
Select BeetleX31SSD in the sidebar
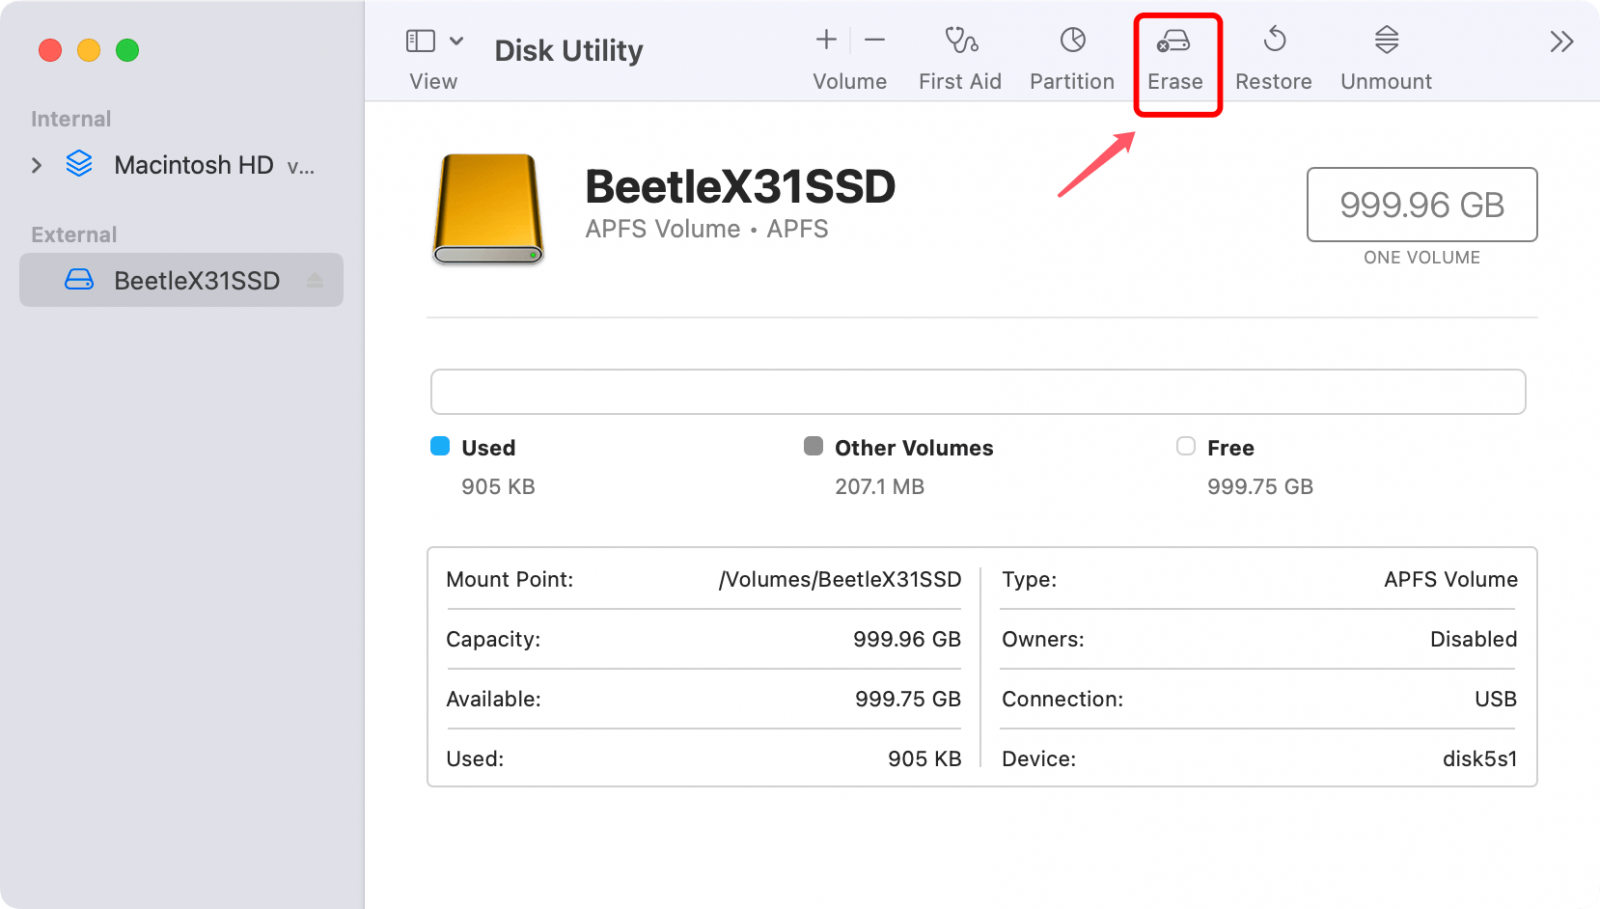[197, 280]
